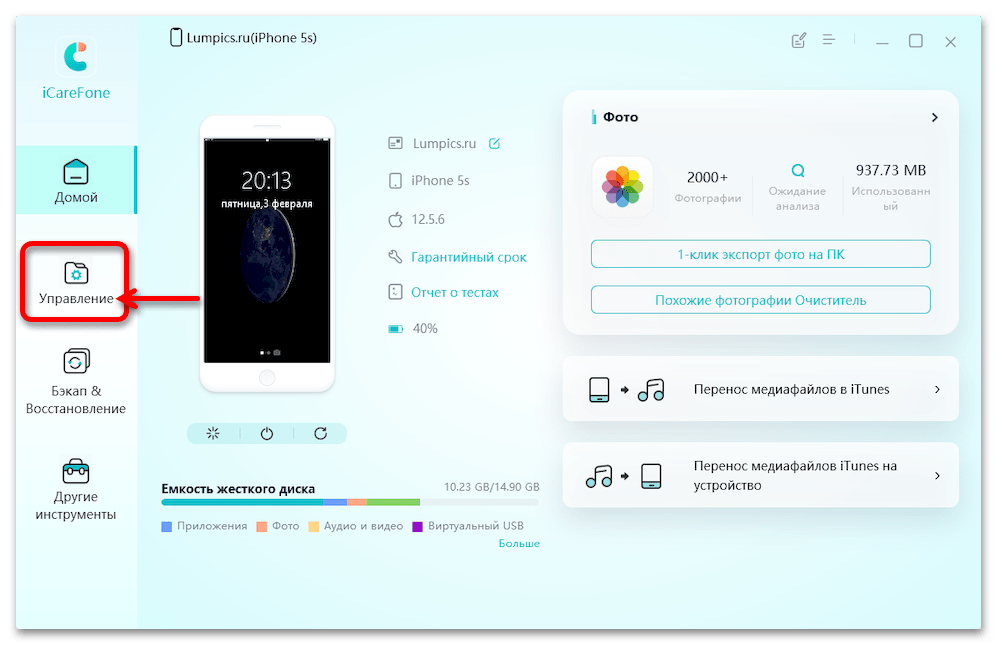Click the yellow Аудио и видео legend swatch
The height and width of the screenshot is (645, 997).
click(x=313, y=527)
